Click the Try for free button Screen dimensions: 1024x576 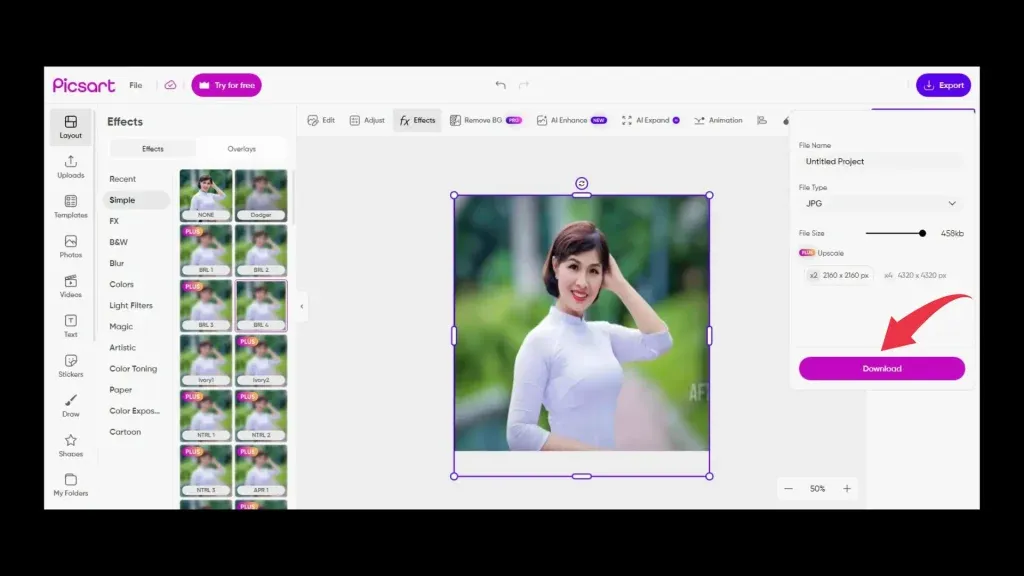tap(227, 85)
